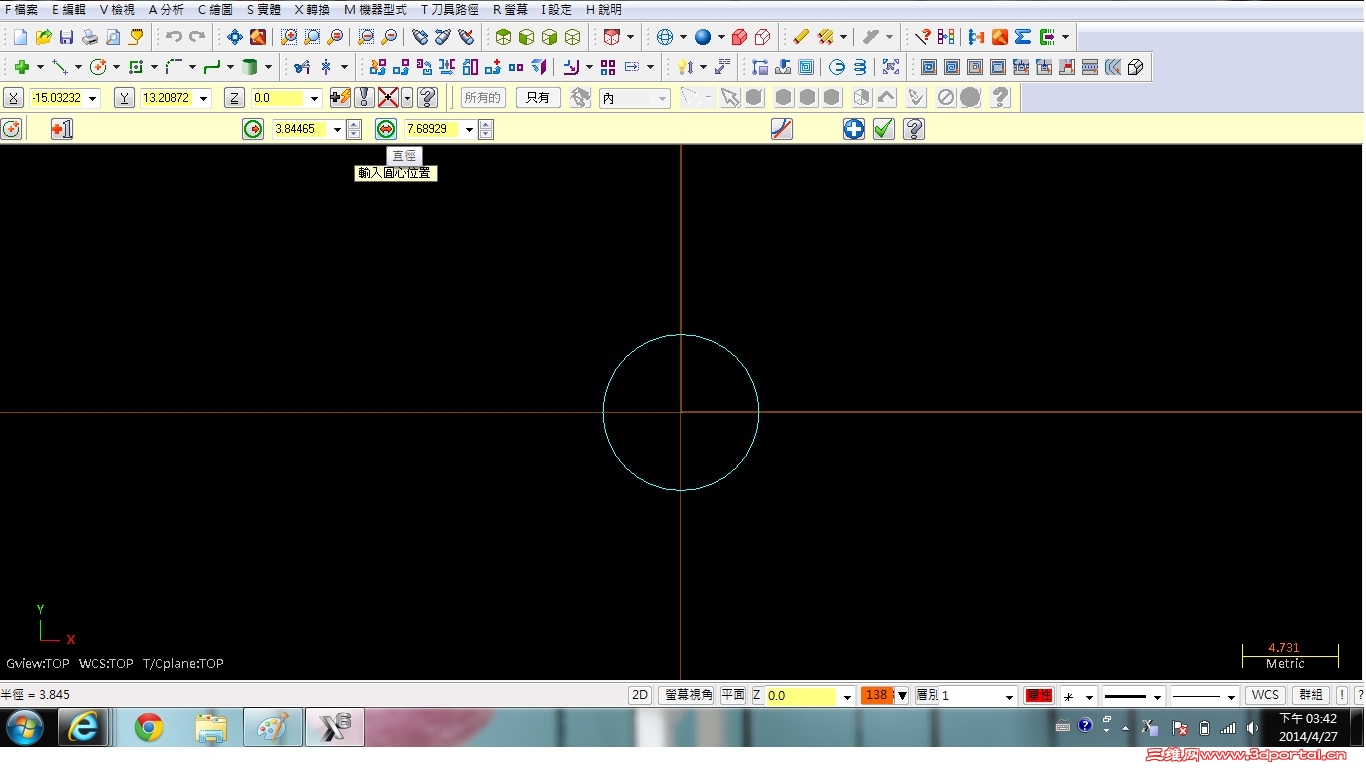Open the 內 selection mode combo box
The width and height of the screenshot is (1366, 768).
point(634,98)
